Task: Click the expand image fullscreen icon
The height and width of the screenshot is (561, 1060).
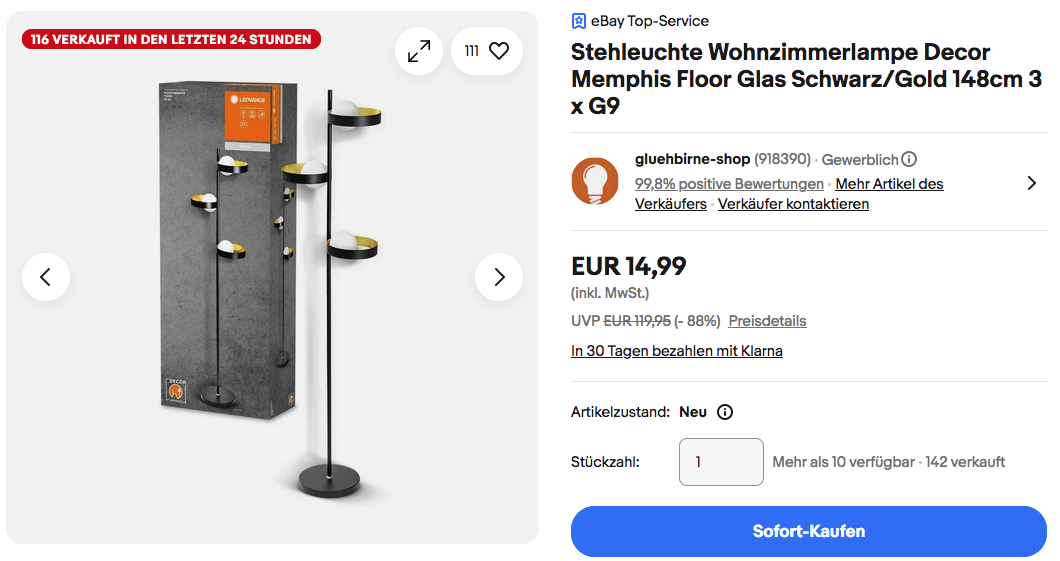Action: tap(419, 50)
